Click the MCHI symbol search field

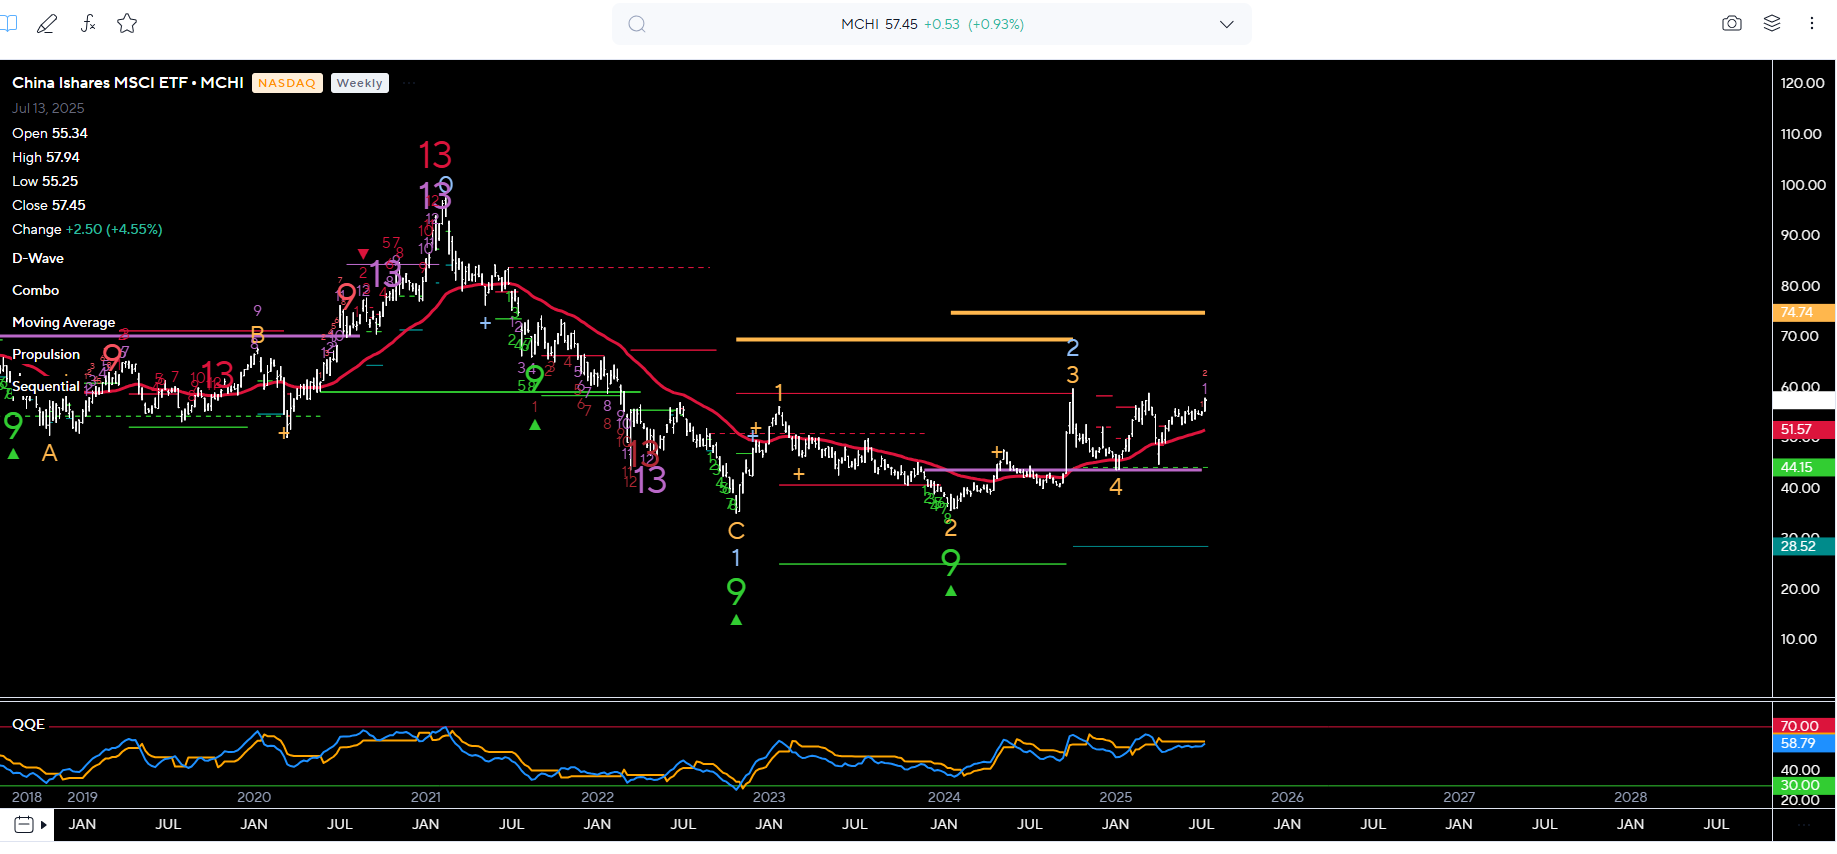pyautogui.click(x=932, y=24)
